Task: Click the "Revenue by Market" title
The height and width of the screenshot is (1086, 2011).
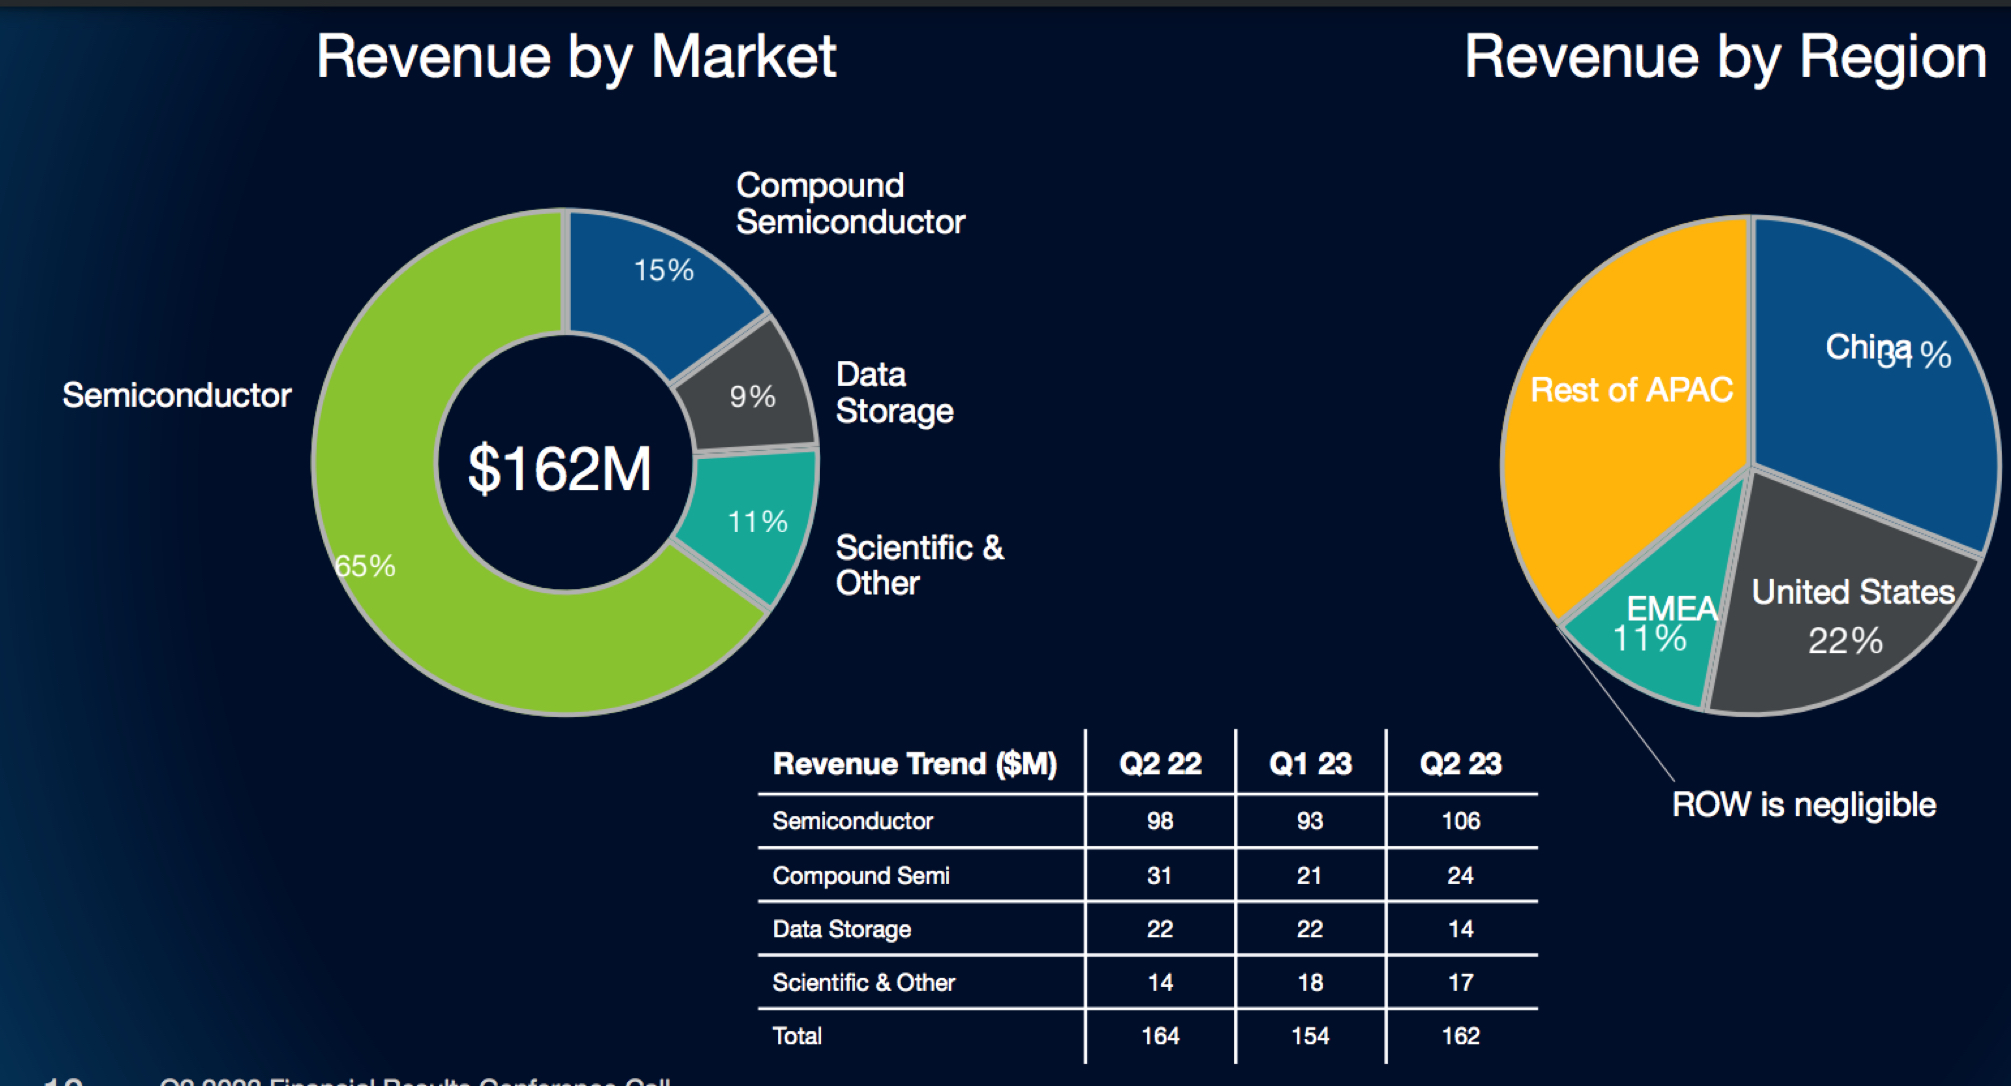Action: [576, 57]
